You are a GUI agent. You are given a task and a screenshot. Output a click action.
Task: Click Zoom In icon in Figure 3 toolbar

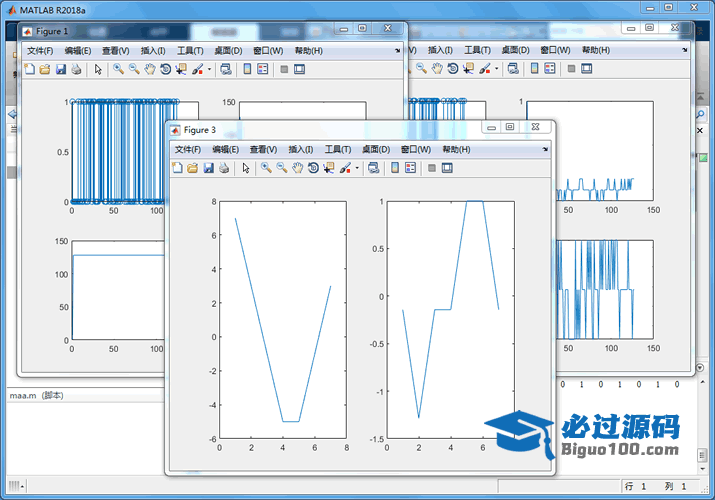tap(266, 168)
